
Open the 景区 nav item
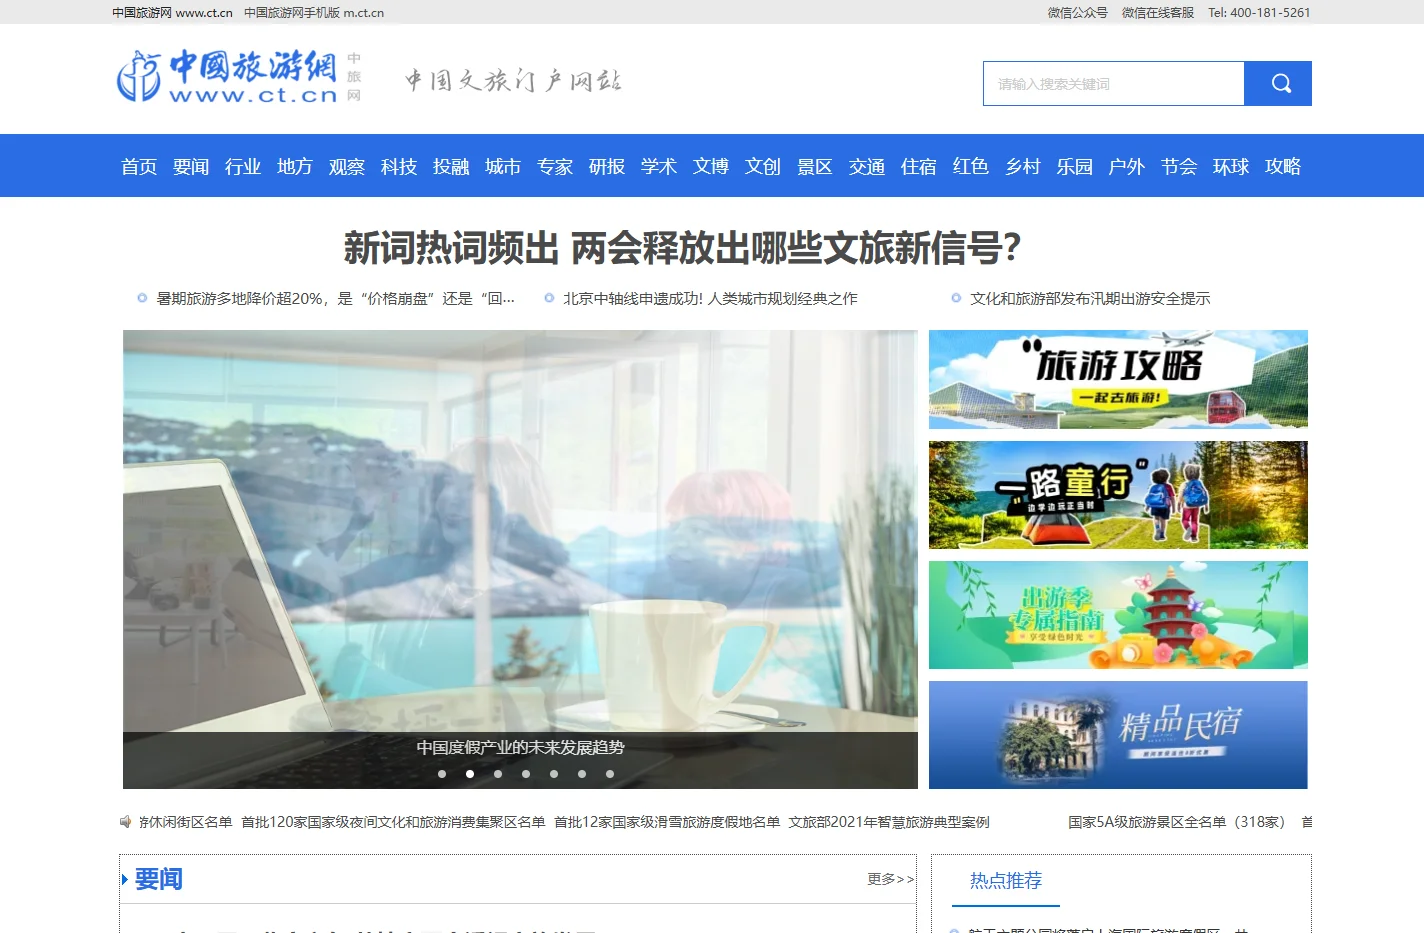point(815,167)
